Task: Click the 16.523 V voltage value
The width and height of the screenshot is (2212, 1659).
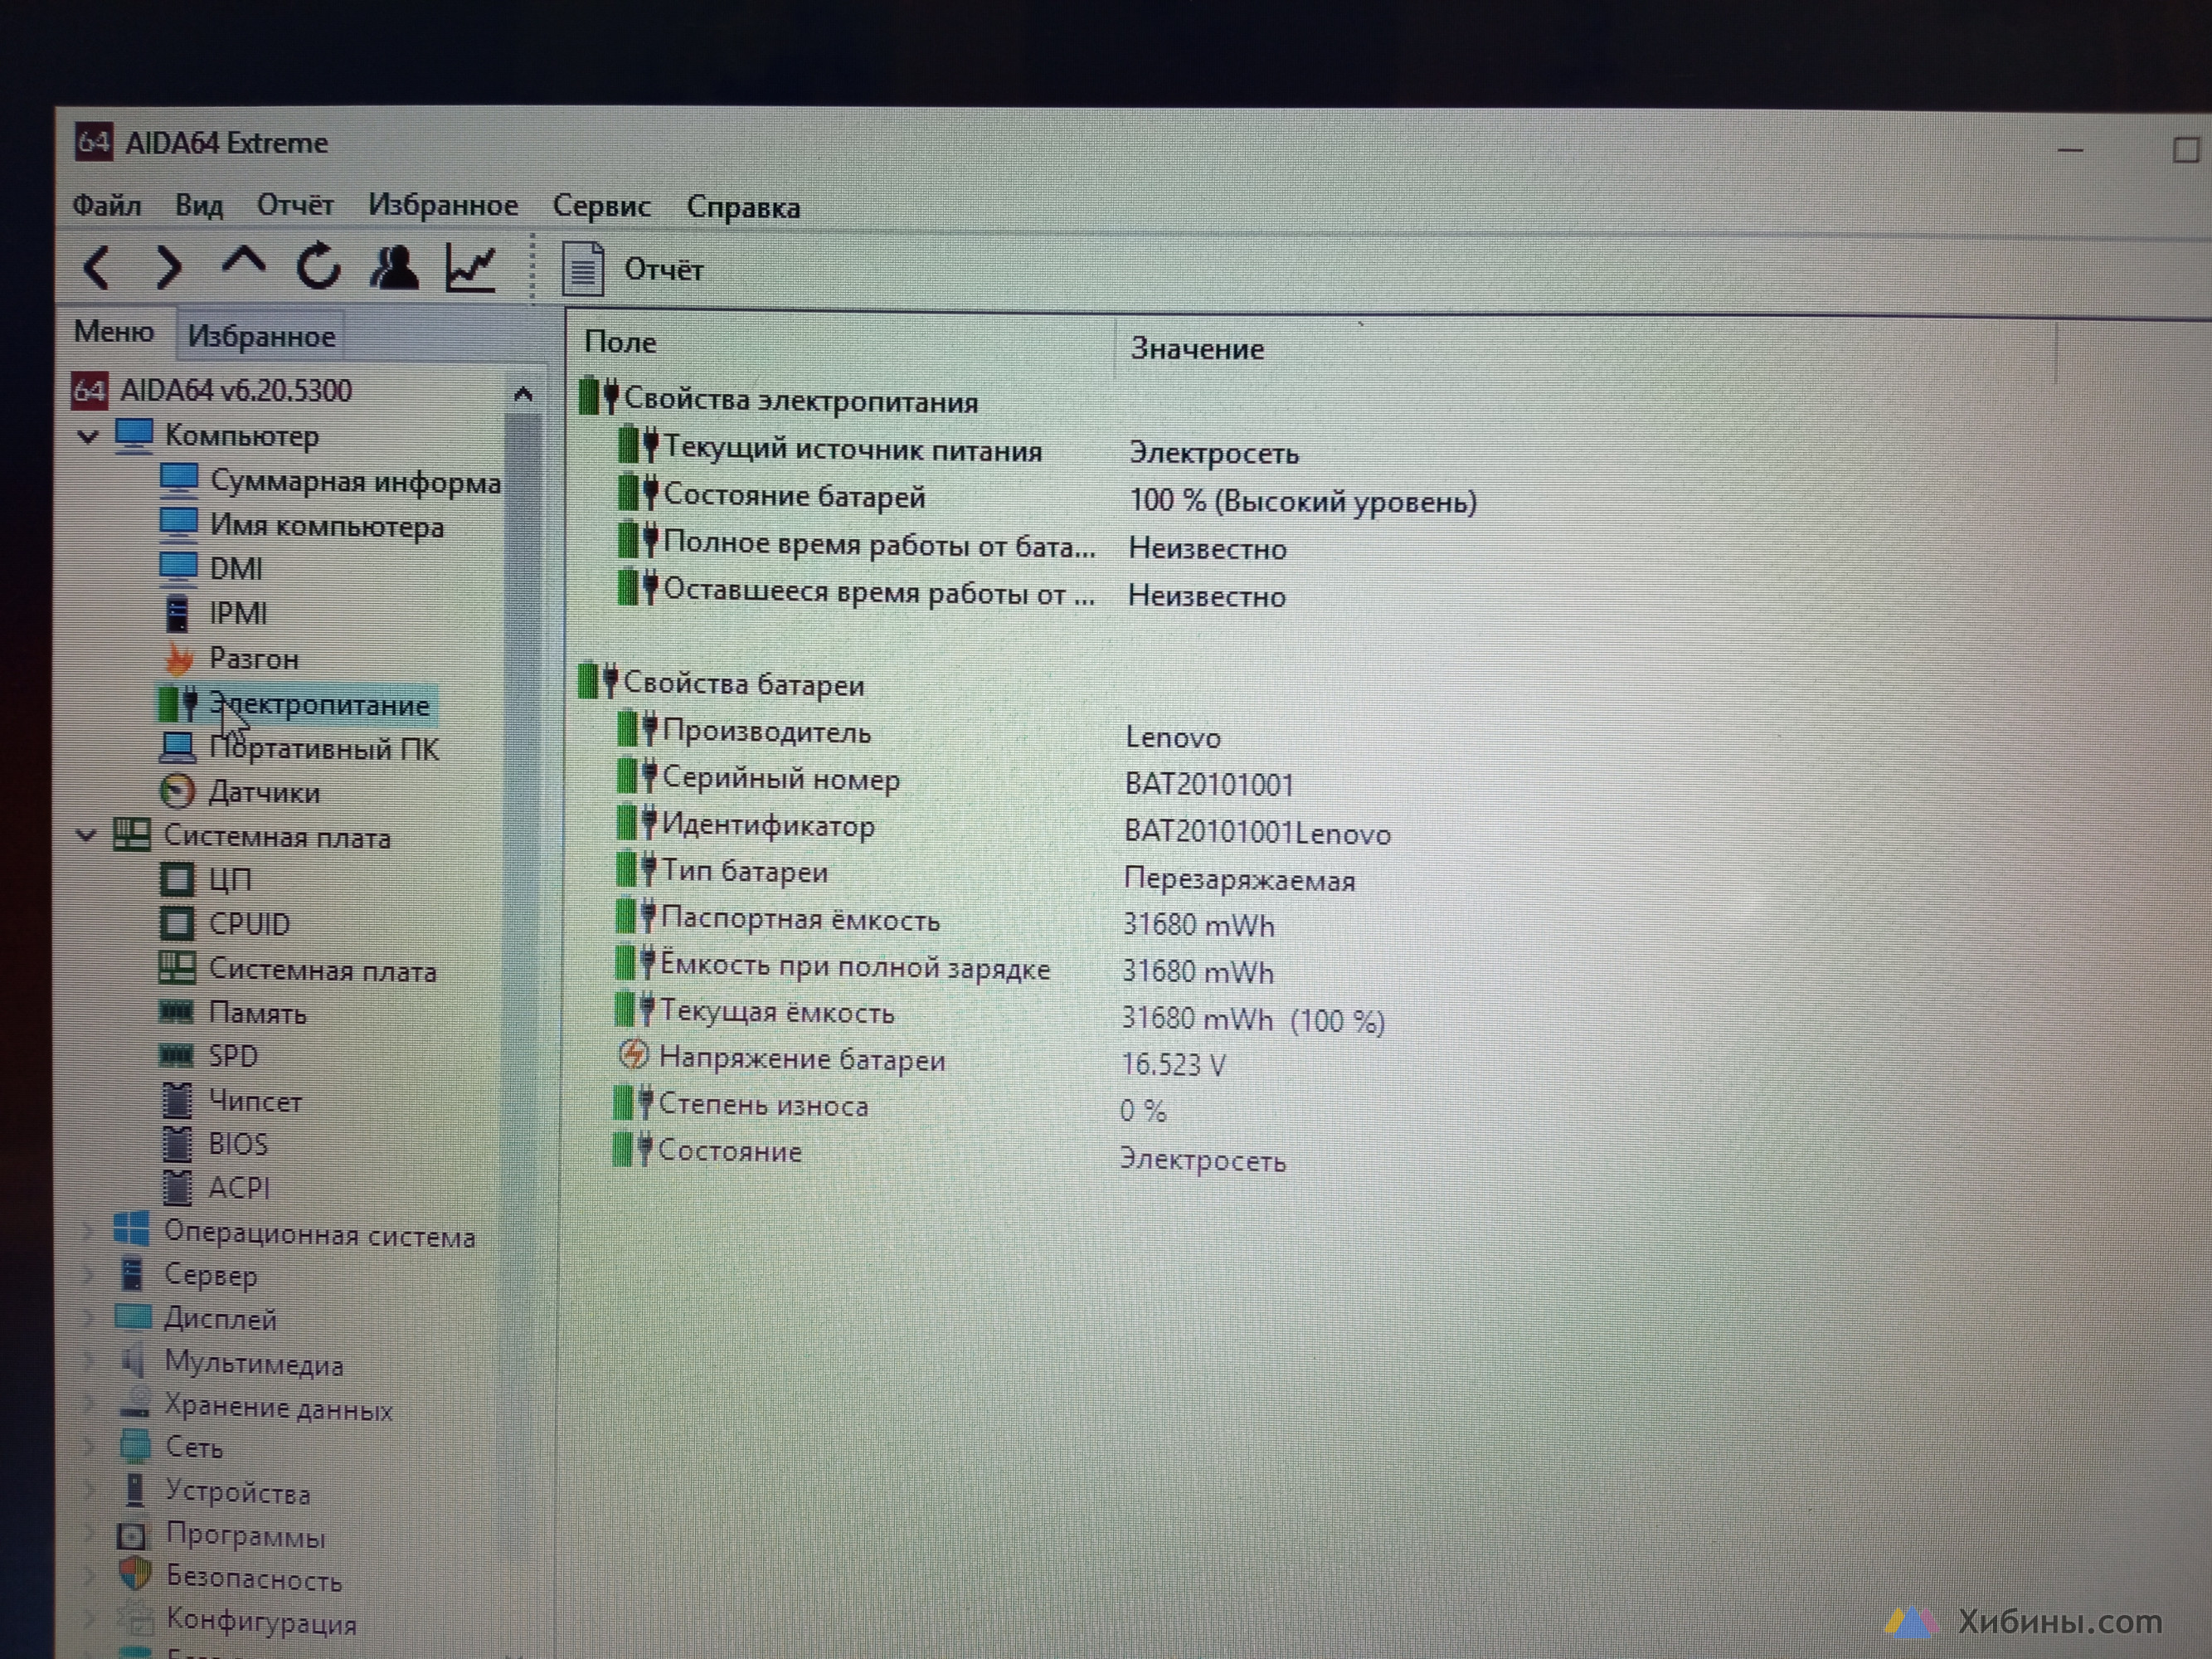Action: click(1173, 1064)
